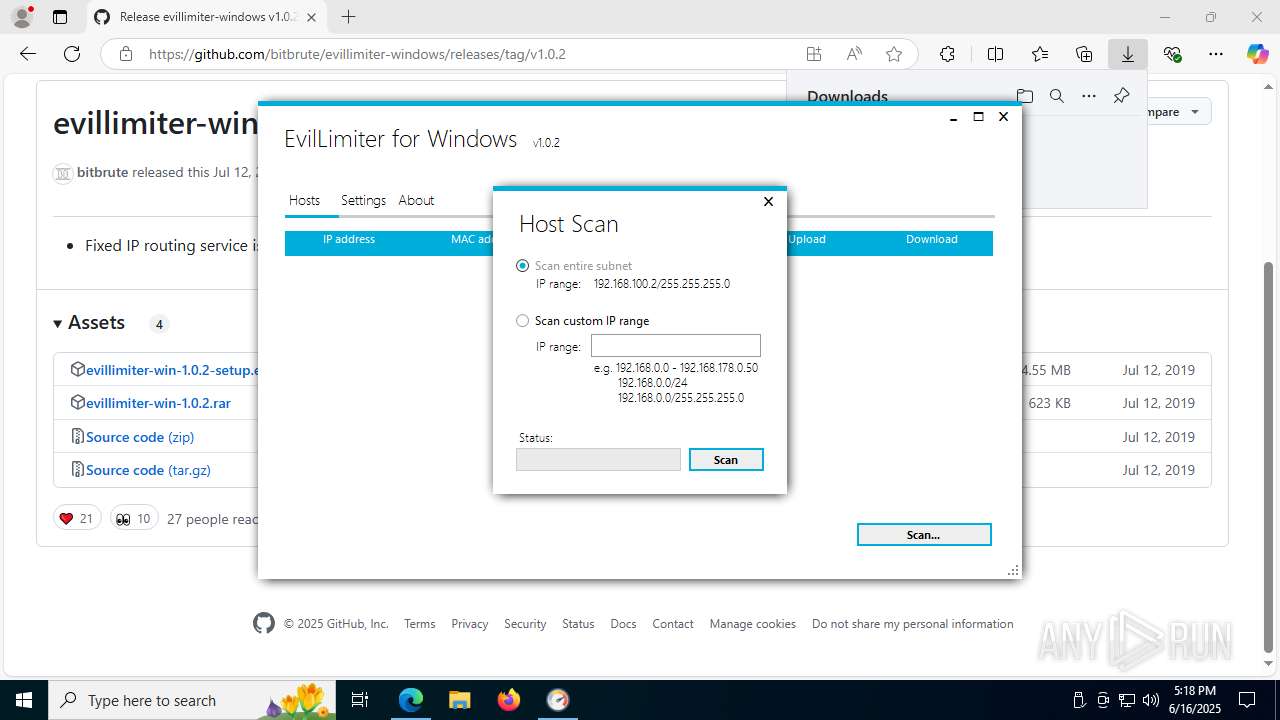Image resolution: width=1280 pixels, height=720 pixels.
Task: Search downloads with magnifier icon
Action: [1057, 96]
